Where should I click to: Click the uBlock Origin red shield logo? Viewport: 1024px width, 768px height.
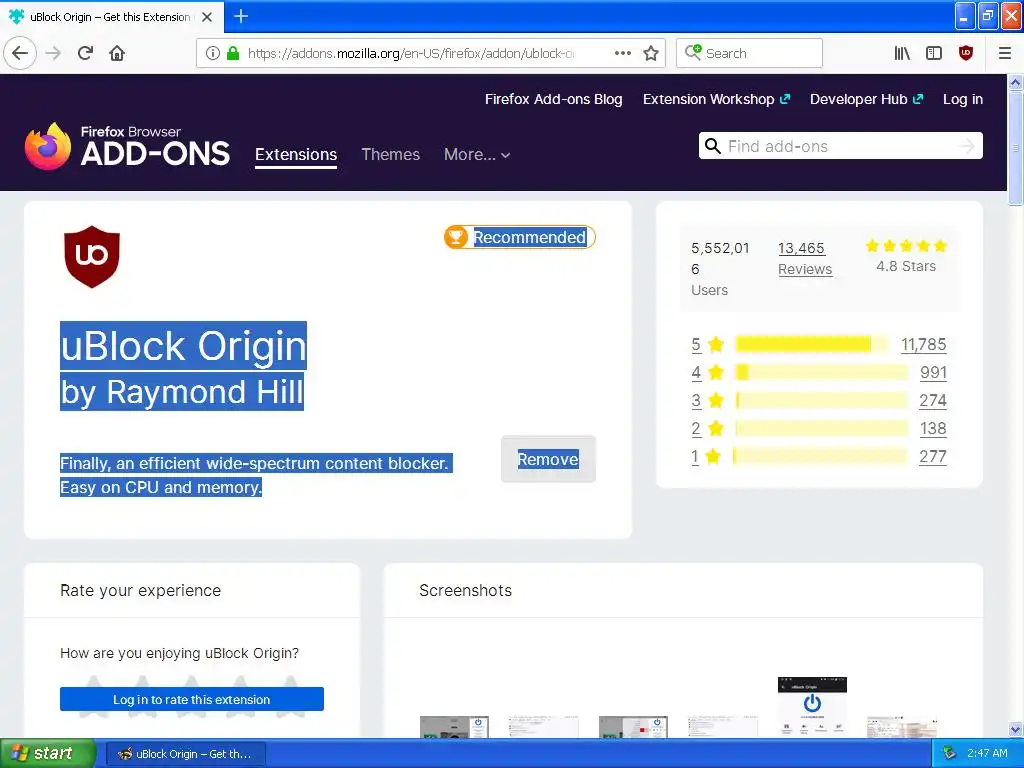pos(92,257)
